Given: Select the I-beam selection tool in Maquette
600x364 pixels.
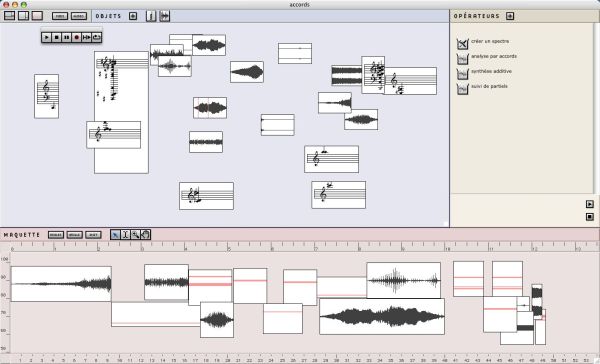Looking at the screenshot, I should [125, 235].
